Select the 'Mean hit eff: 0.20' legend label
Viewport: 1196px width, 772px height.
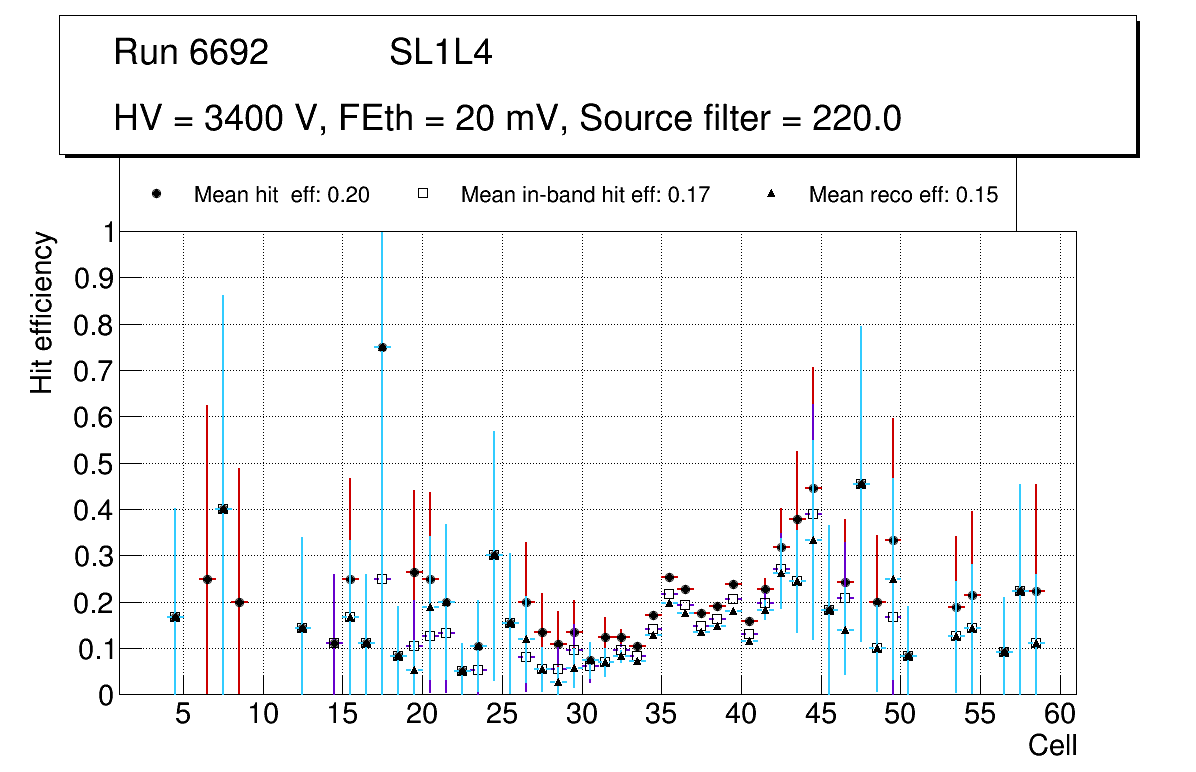[282, 195]
